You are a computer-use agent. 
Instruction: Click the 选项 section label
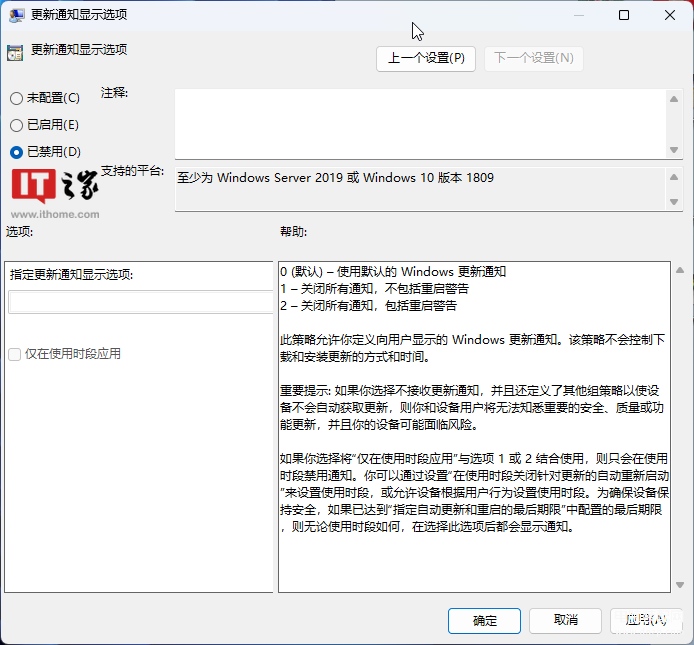(19, 232)
